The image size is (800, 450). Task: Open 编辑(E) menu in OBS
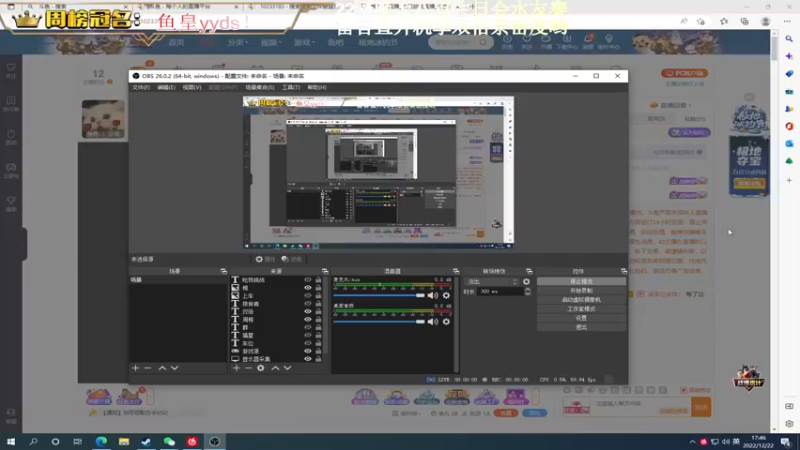click(x=166, y=87)
